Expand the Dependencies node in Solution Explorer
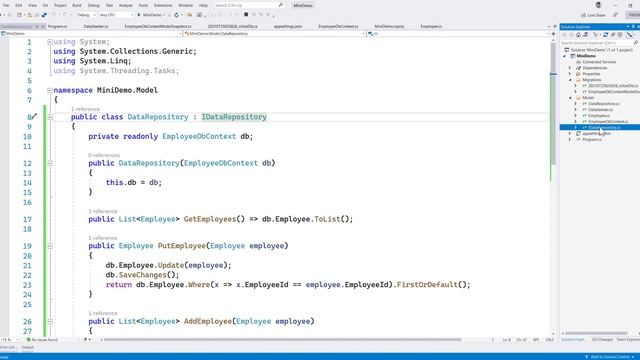The height and width of the screenshot is (360, 640). (x=570, y=68)
